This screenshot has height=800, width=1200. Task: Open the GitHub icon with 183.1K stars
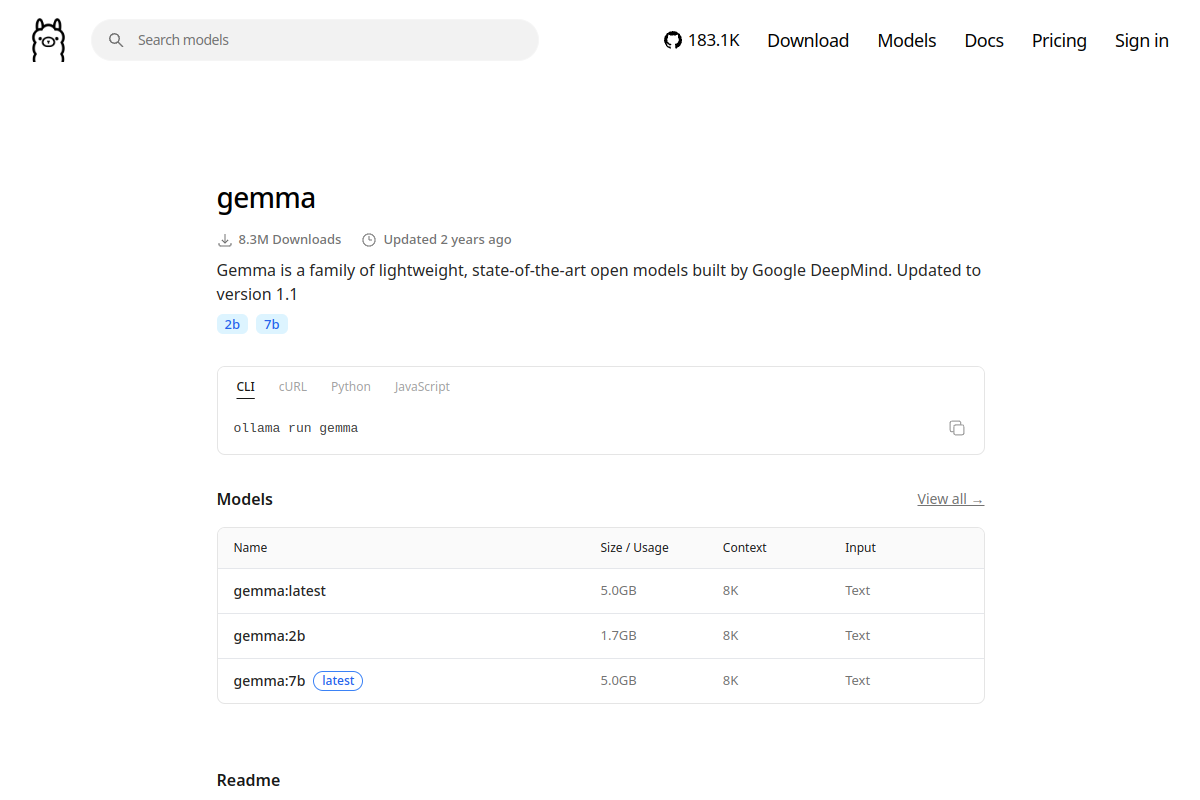pyautogui.click(x=672, y=40)
